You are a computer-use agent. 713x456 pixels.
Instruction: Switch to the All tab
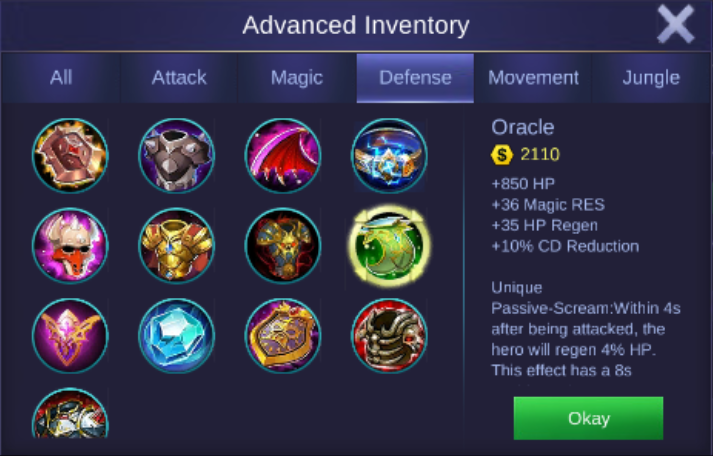[x=61, y=78]
